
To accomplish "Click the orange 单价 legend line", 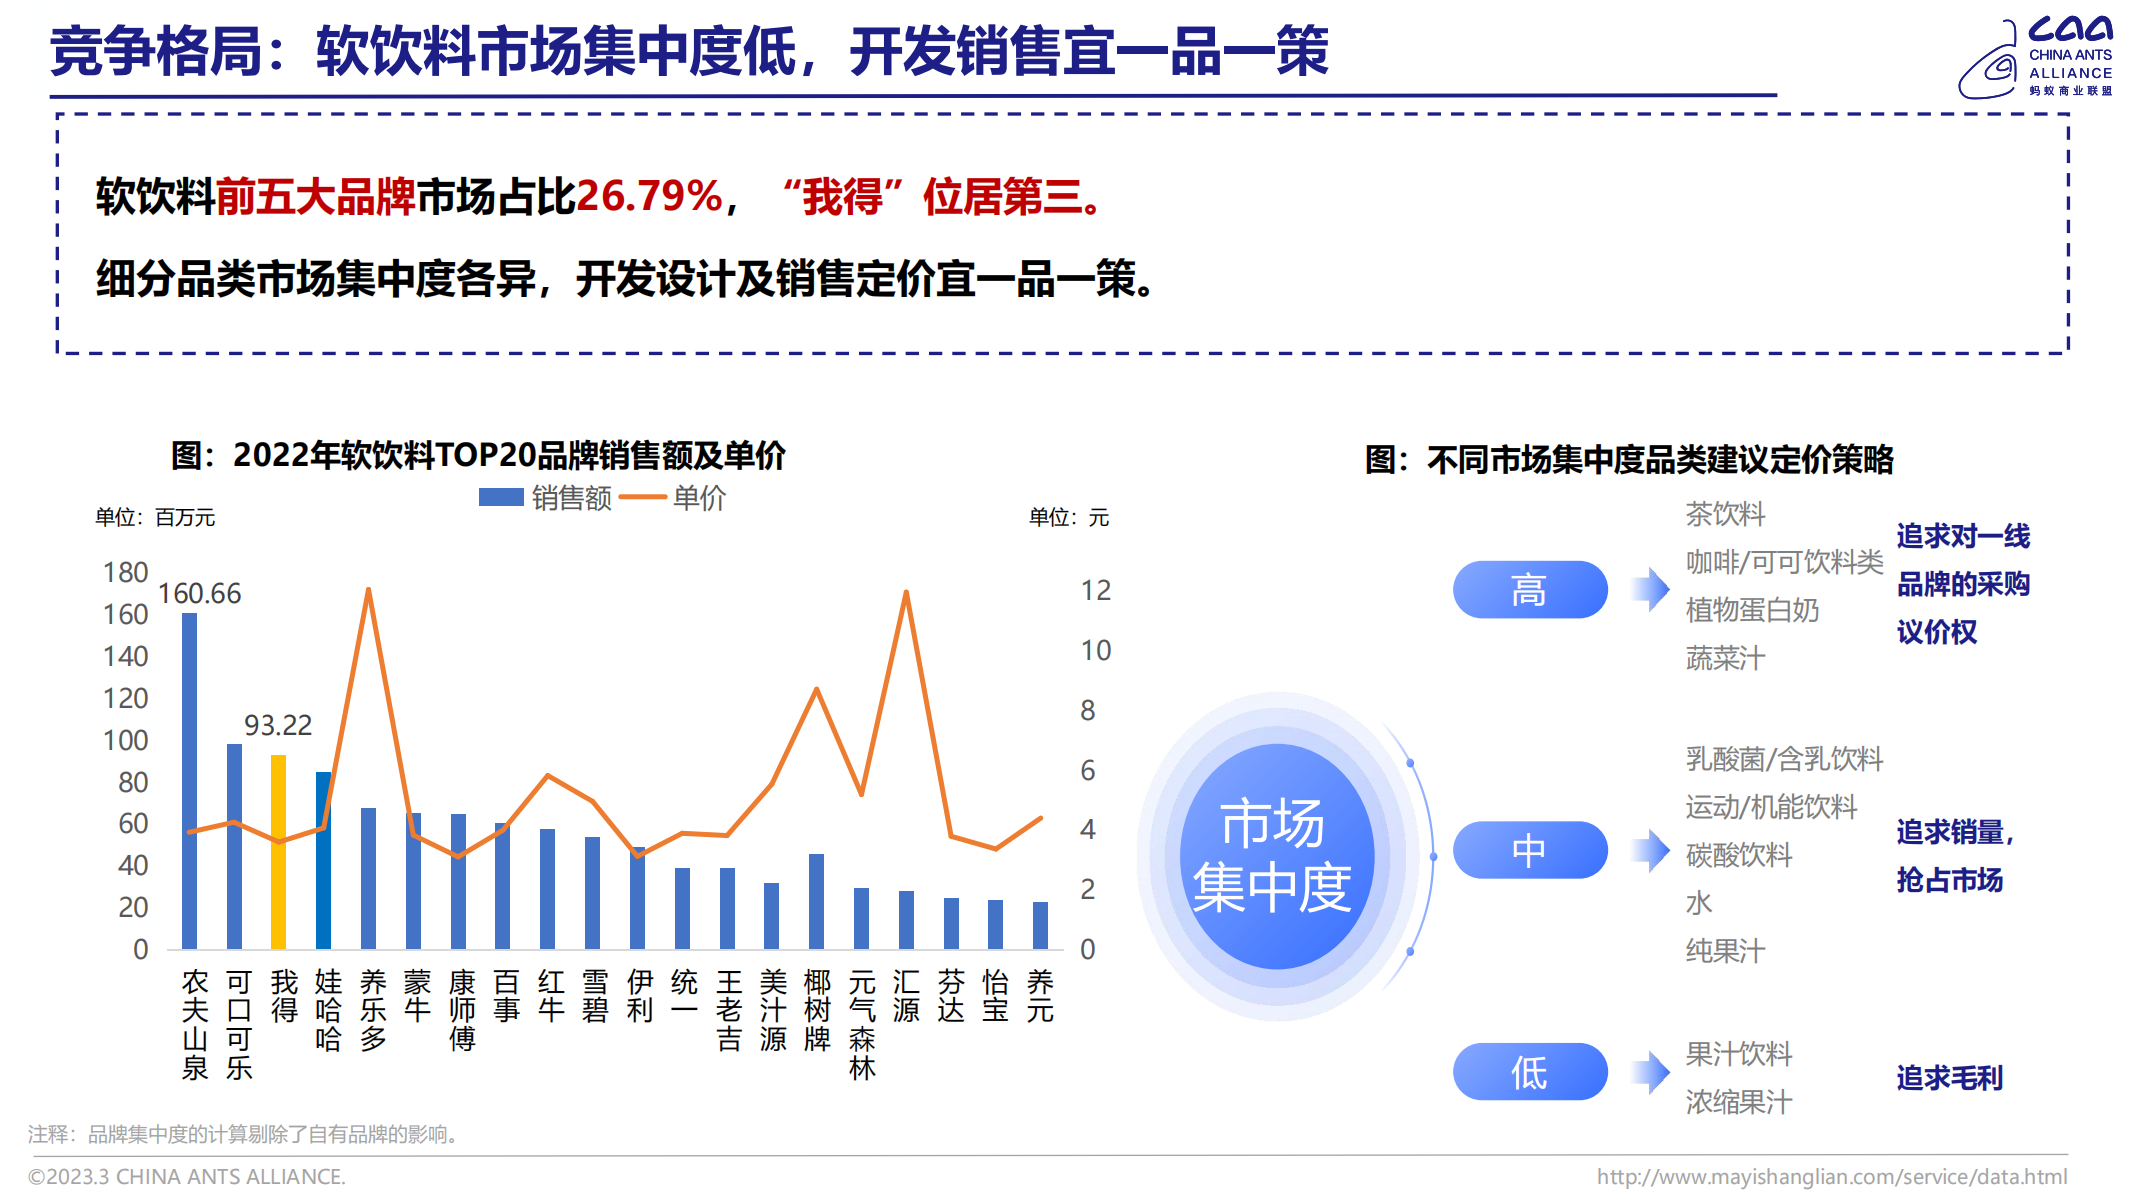I will (642, 497).
